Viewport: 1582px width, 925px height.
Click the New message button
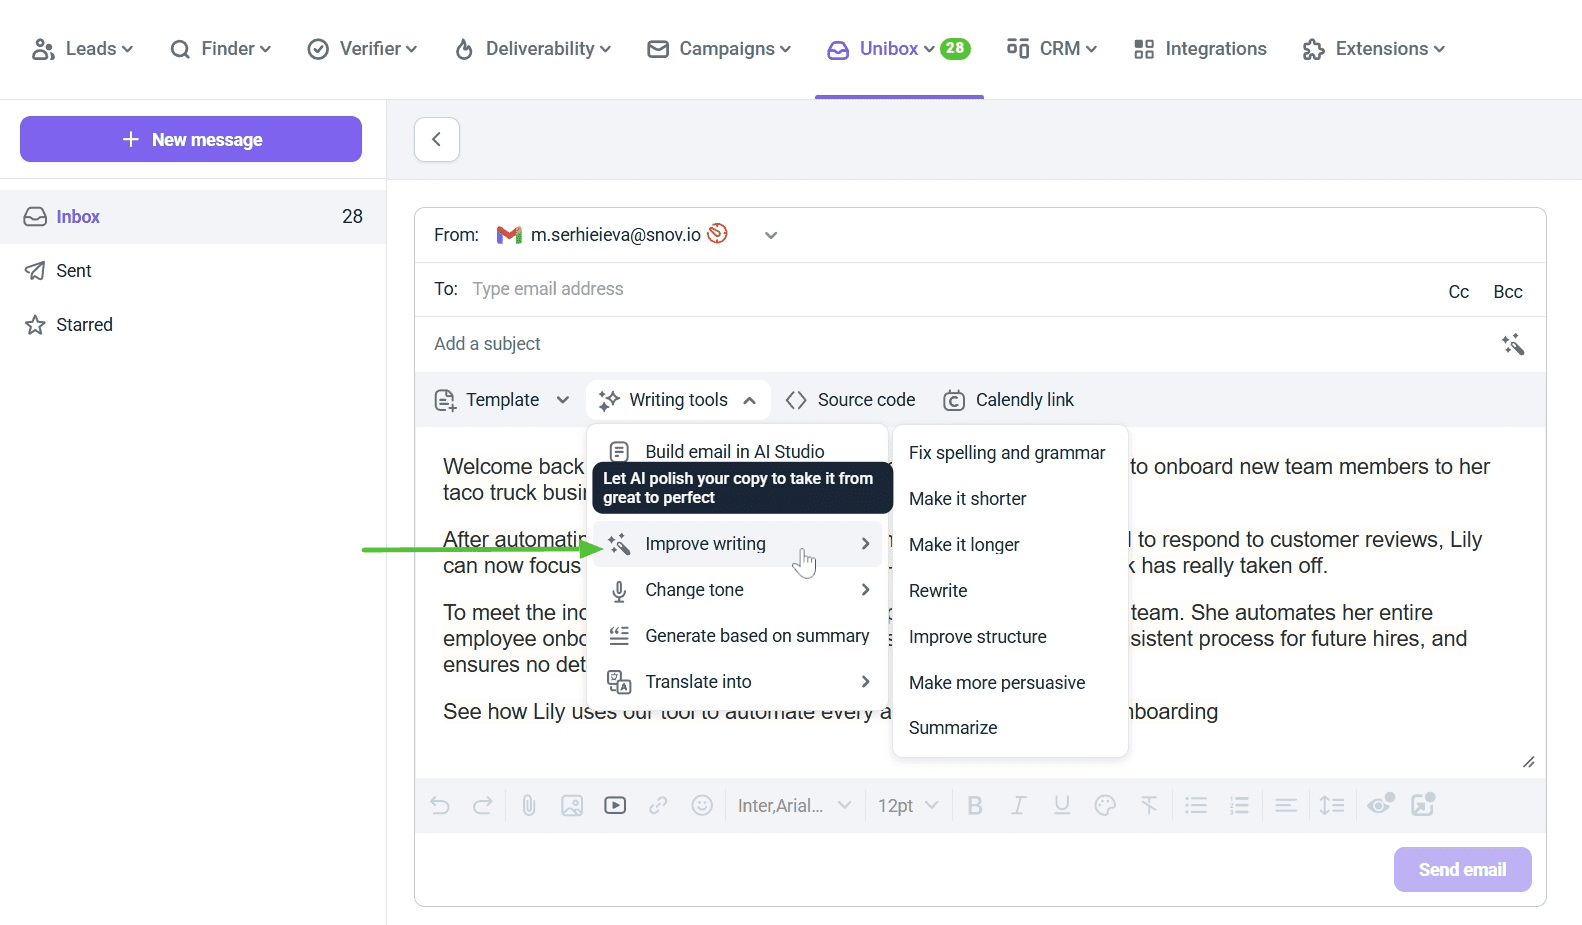[x=191, y=139]
